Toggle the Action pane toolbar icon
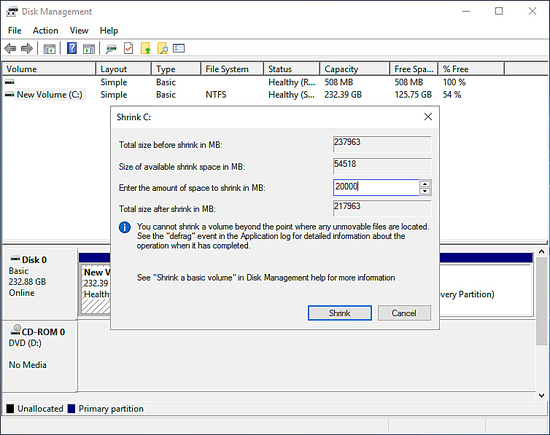 point(89,48)
